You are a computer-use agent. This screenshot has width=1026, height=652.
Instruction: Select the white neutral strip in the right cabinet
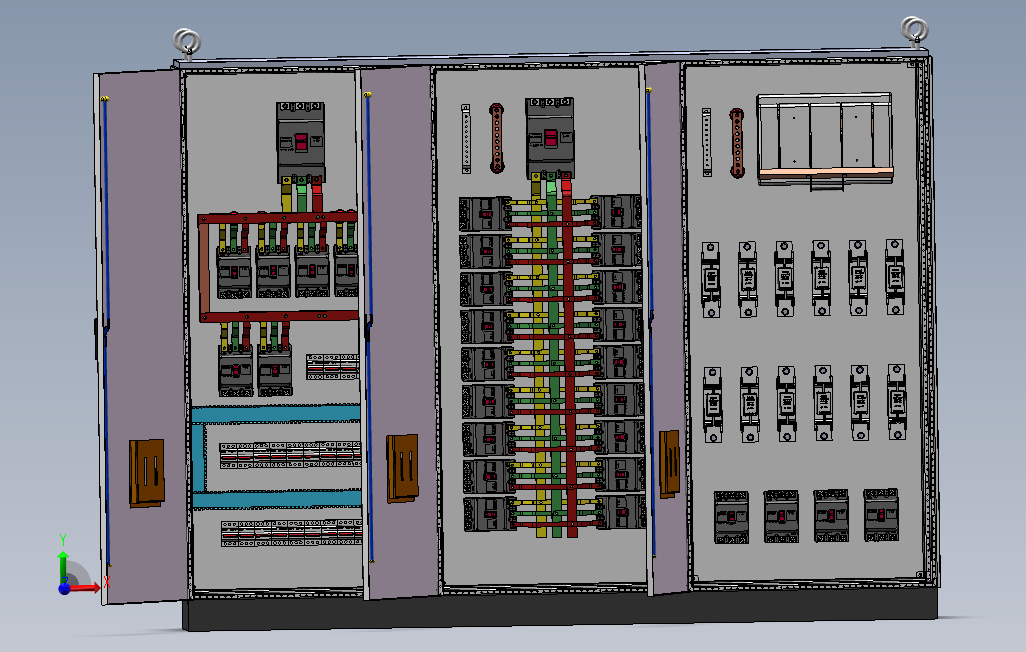pos(707,142)
